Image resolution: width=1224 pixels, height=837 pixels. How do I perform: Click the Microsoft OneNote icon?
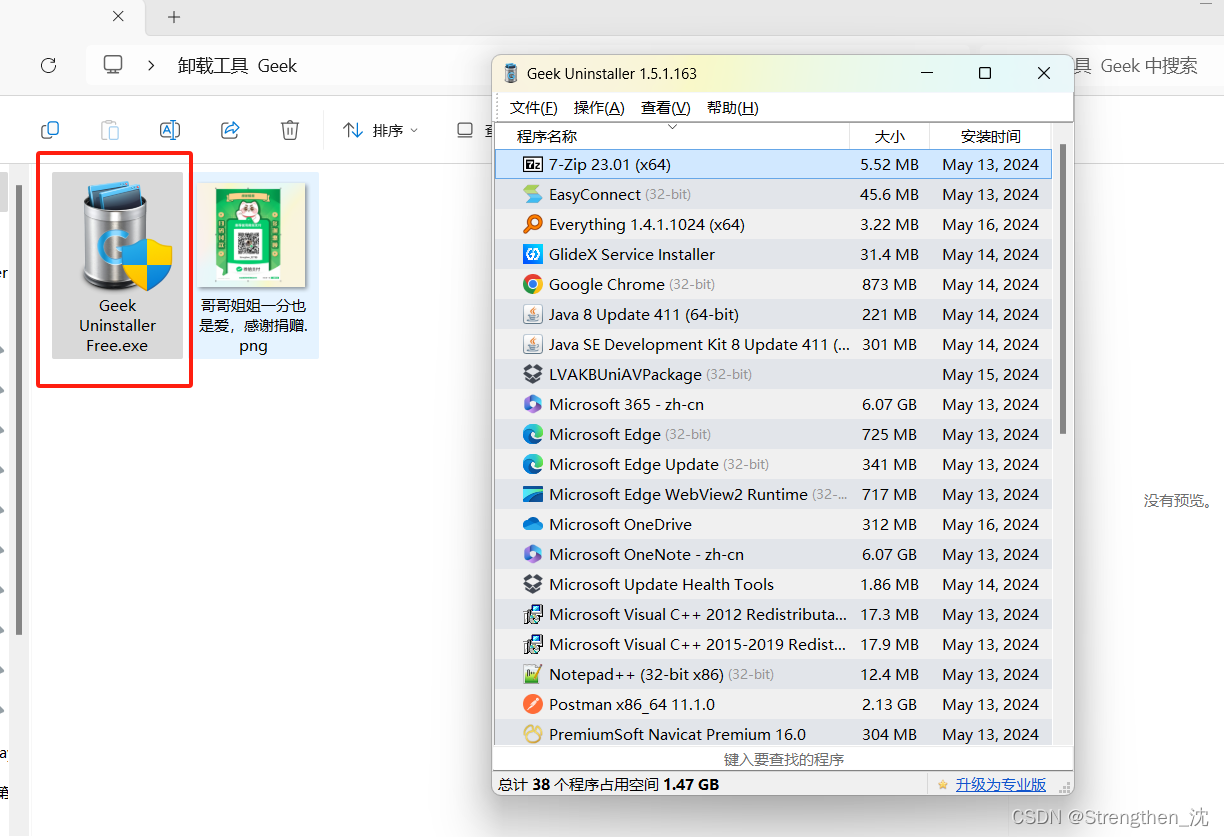pyautogui.click(x=533, y=554)
